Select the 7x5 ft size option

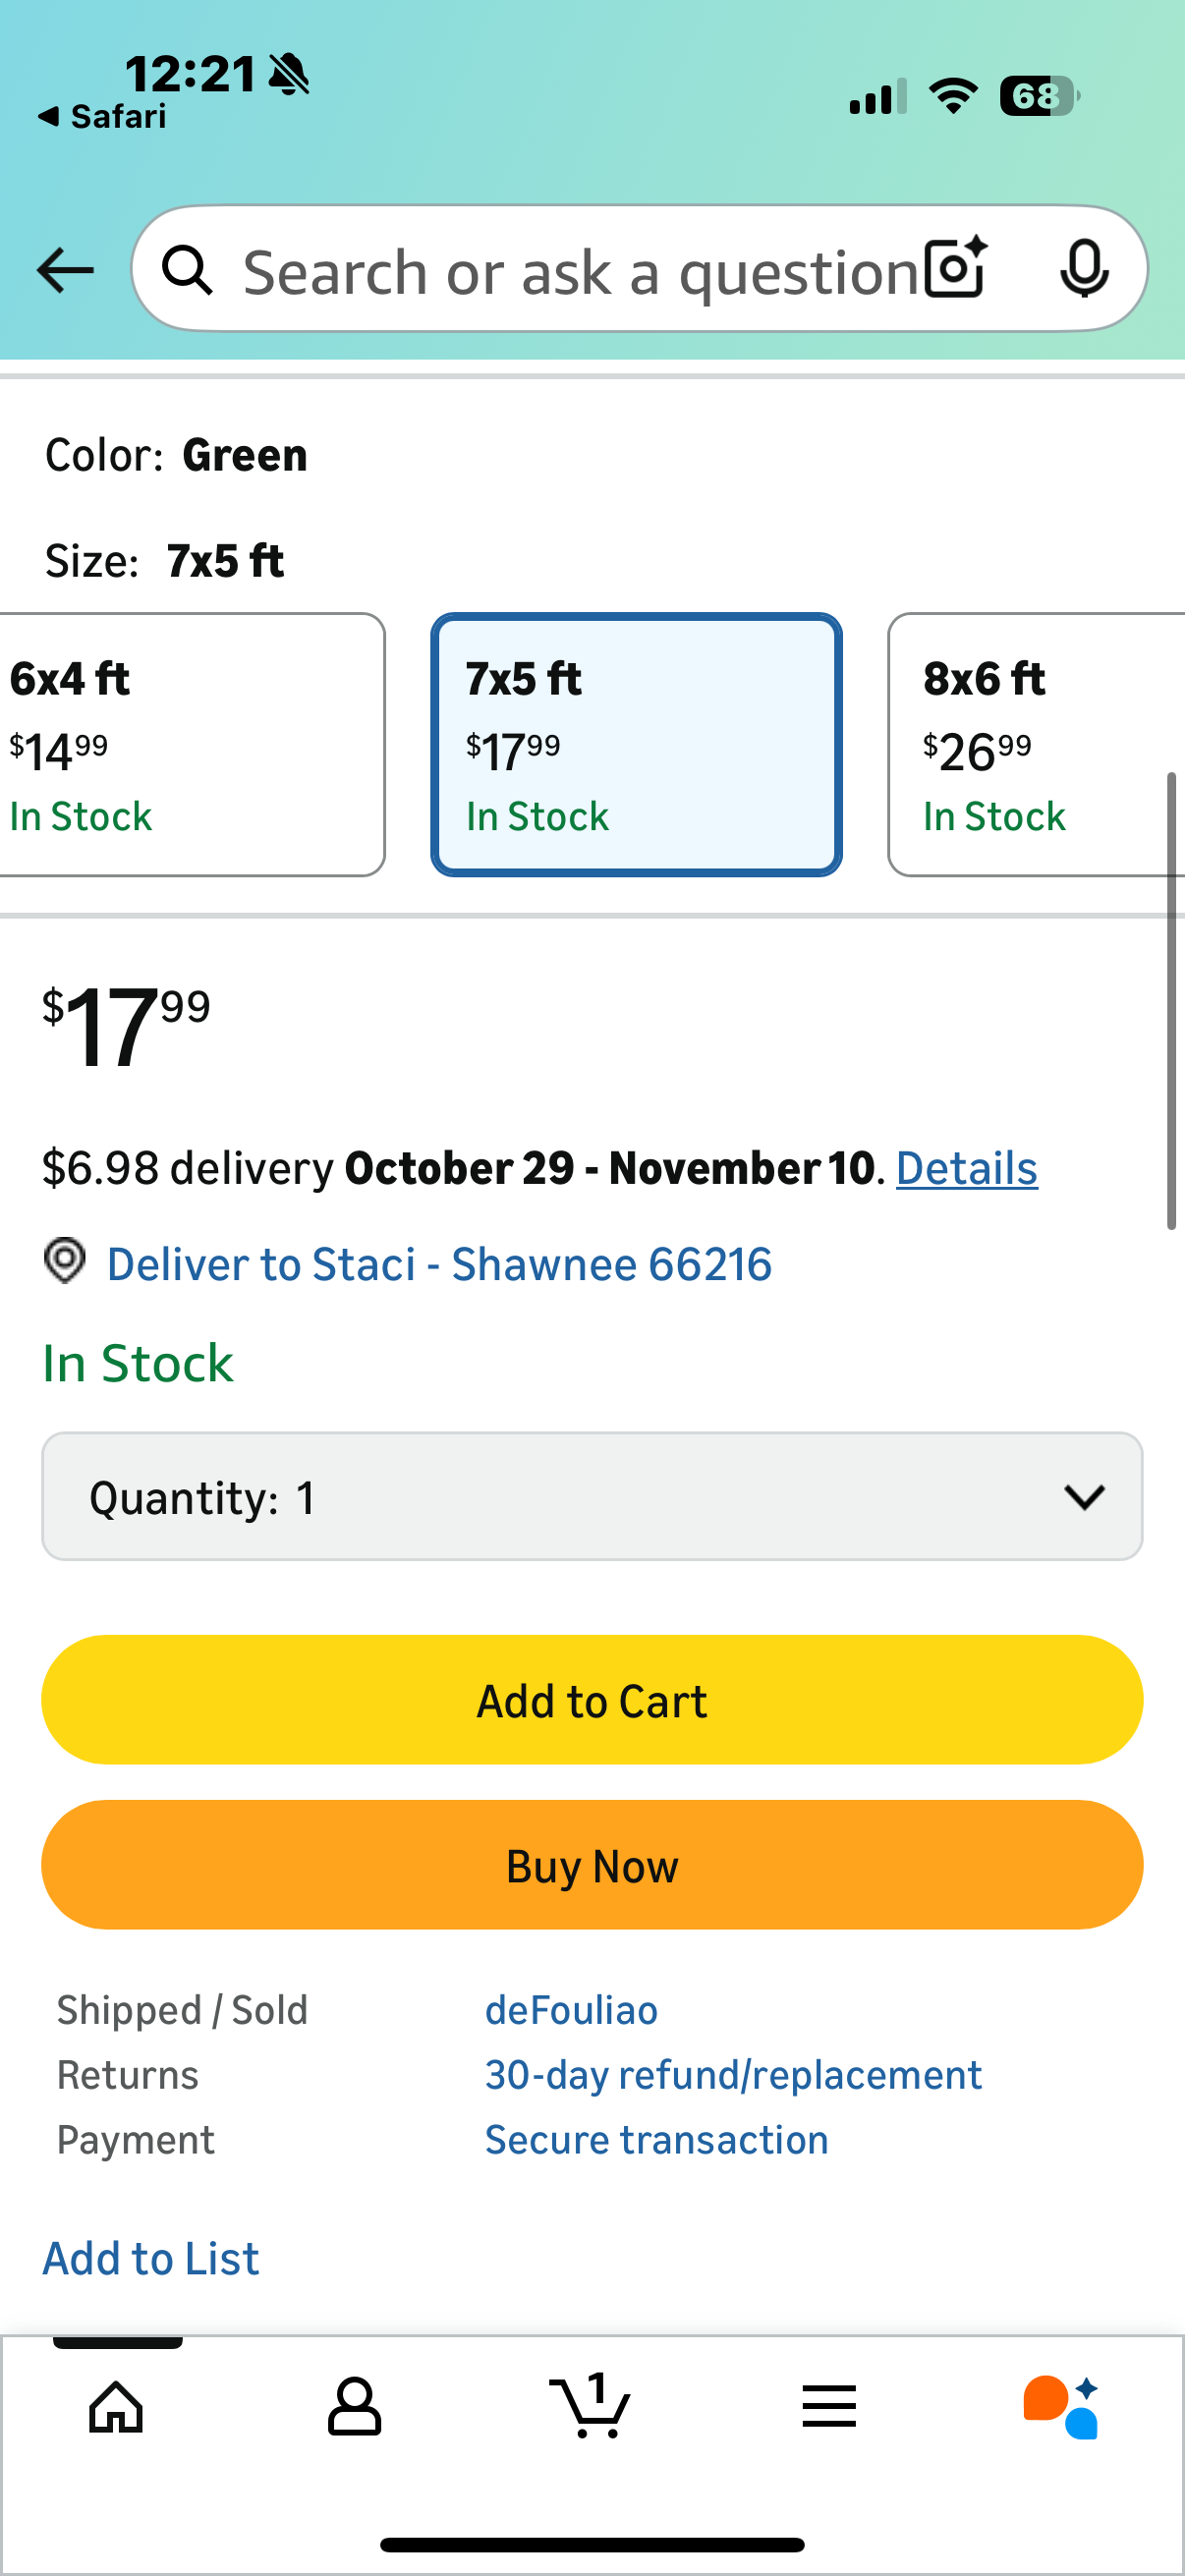pyautogui.click(x=636, y=745)
